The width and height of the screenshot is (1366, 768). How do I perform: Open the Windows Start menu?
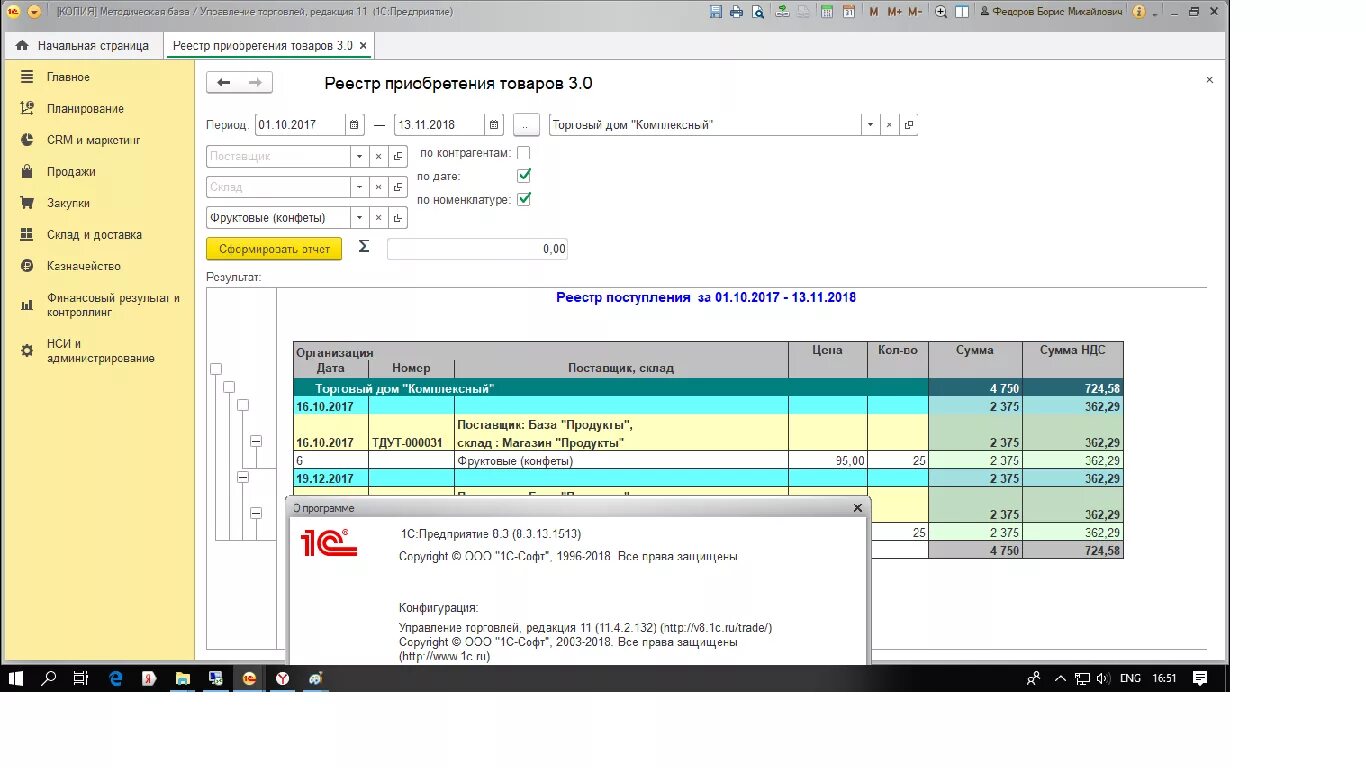(16, 678)
